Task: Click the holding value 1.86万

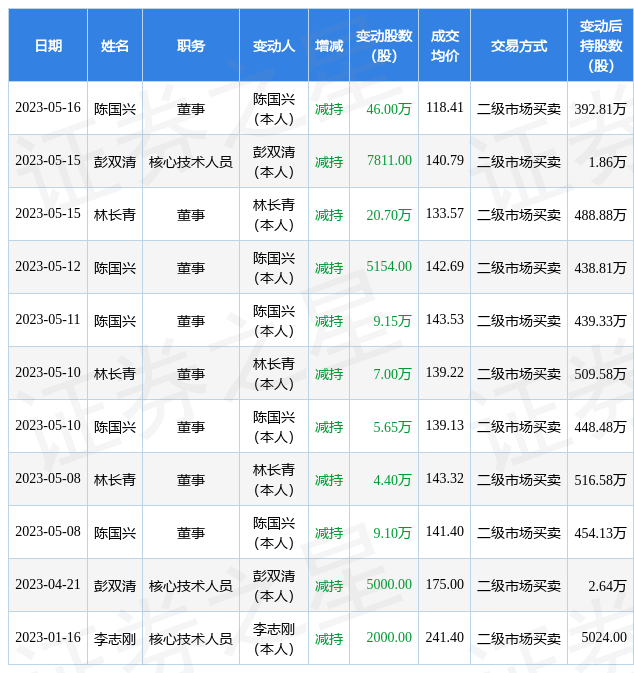Action: [x=607, y=162]
